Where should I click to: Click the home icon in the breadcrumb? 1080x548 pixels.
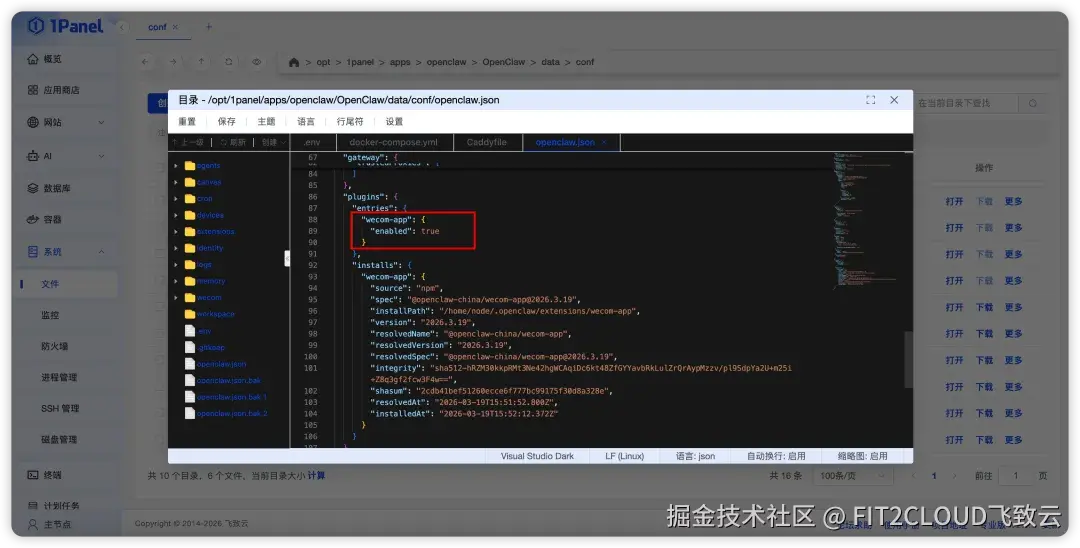click(x=293, y=62)
